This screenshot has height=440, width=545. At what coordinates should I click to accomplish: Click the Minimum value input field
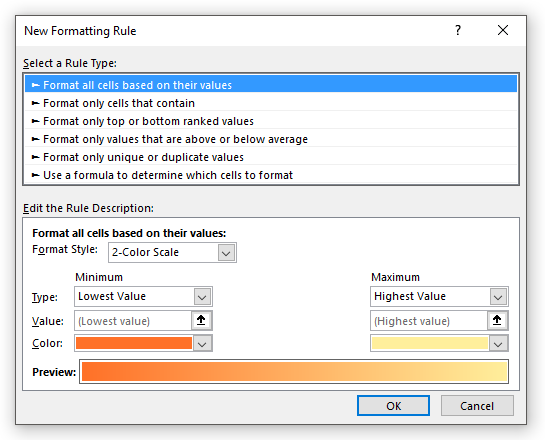coord(133,320)
